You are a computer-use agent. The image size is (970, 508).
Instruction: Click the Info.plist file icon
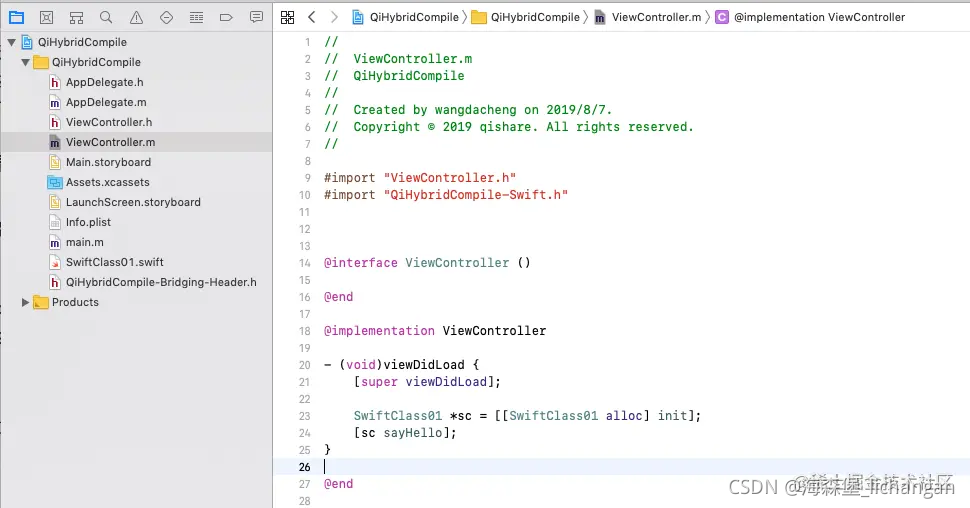pyautogui.click(x=55, y=222)
